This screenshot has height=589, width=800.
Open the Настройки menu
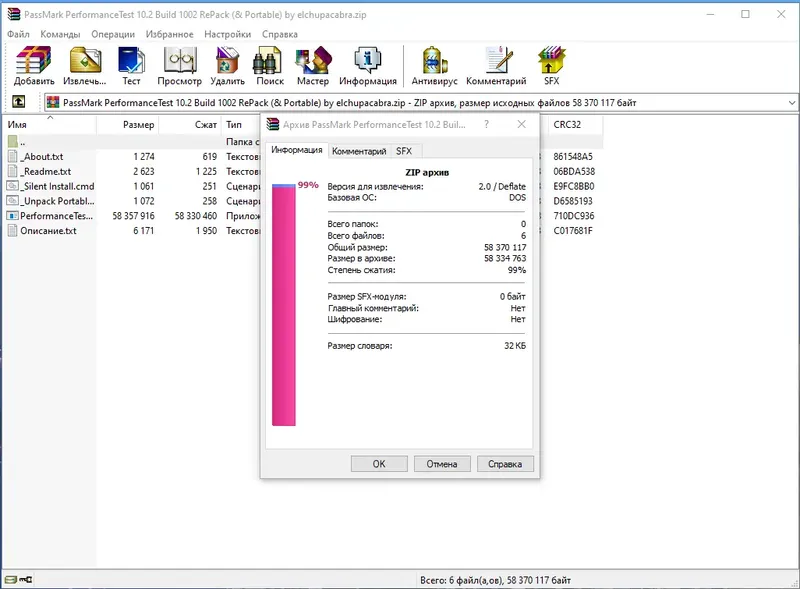228,34
